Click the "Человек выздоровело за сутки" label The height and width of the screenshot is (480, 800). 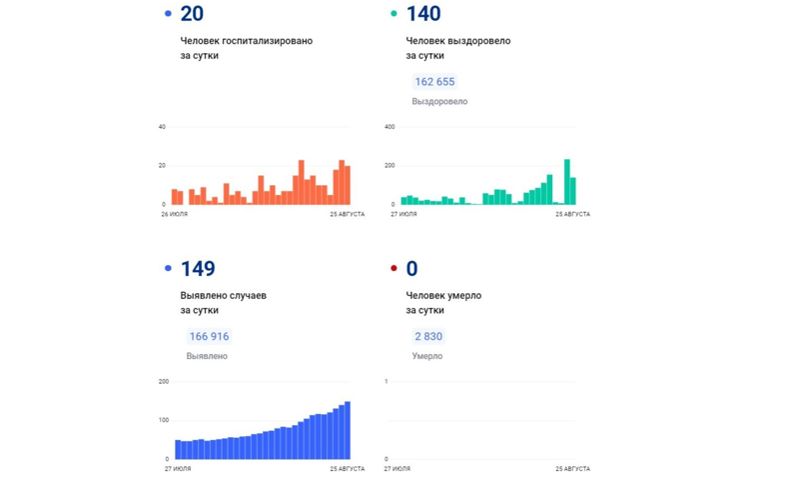(458, 48)
